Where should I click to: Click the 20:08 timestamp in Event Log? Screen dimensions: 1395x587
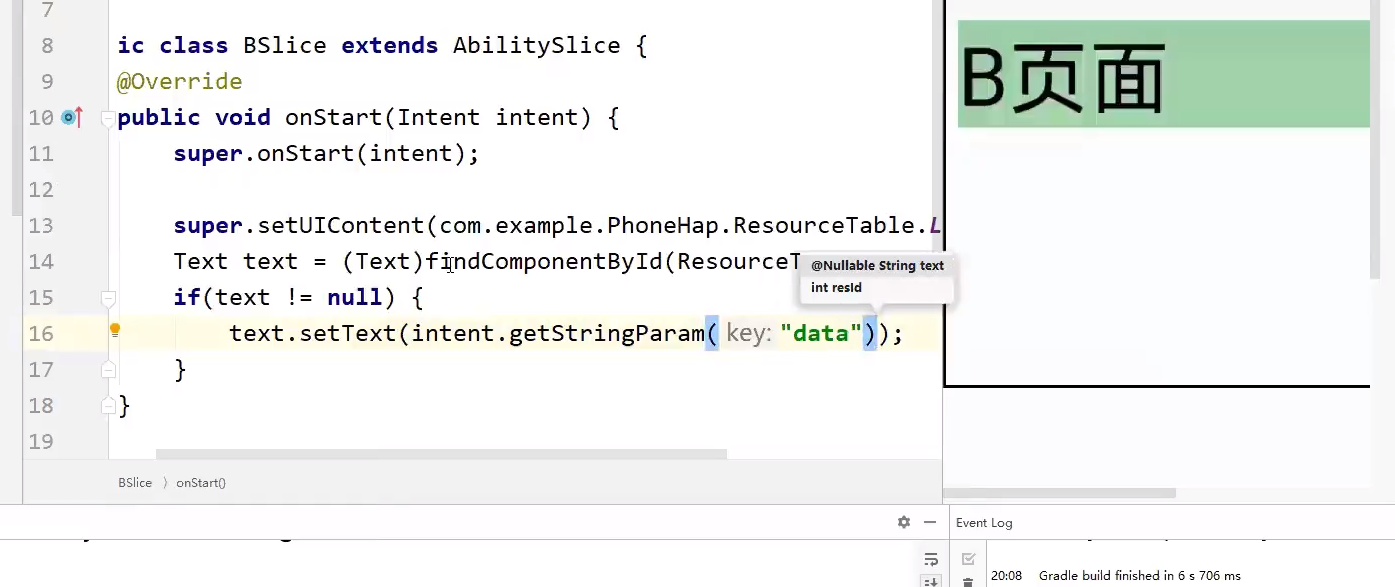(1006, 575)
